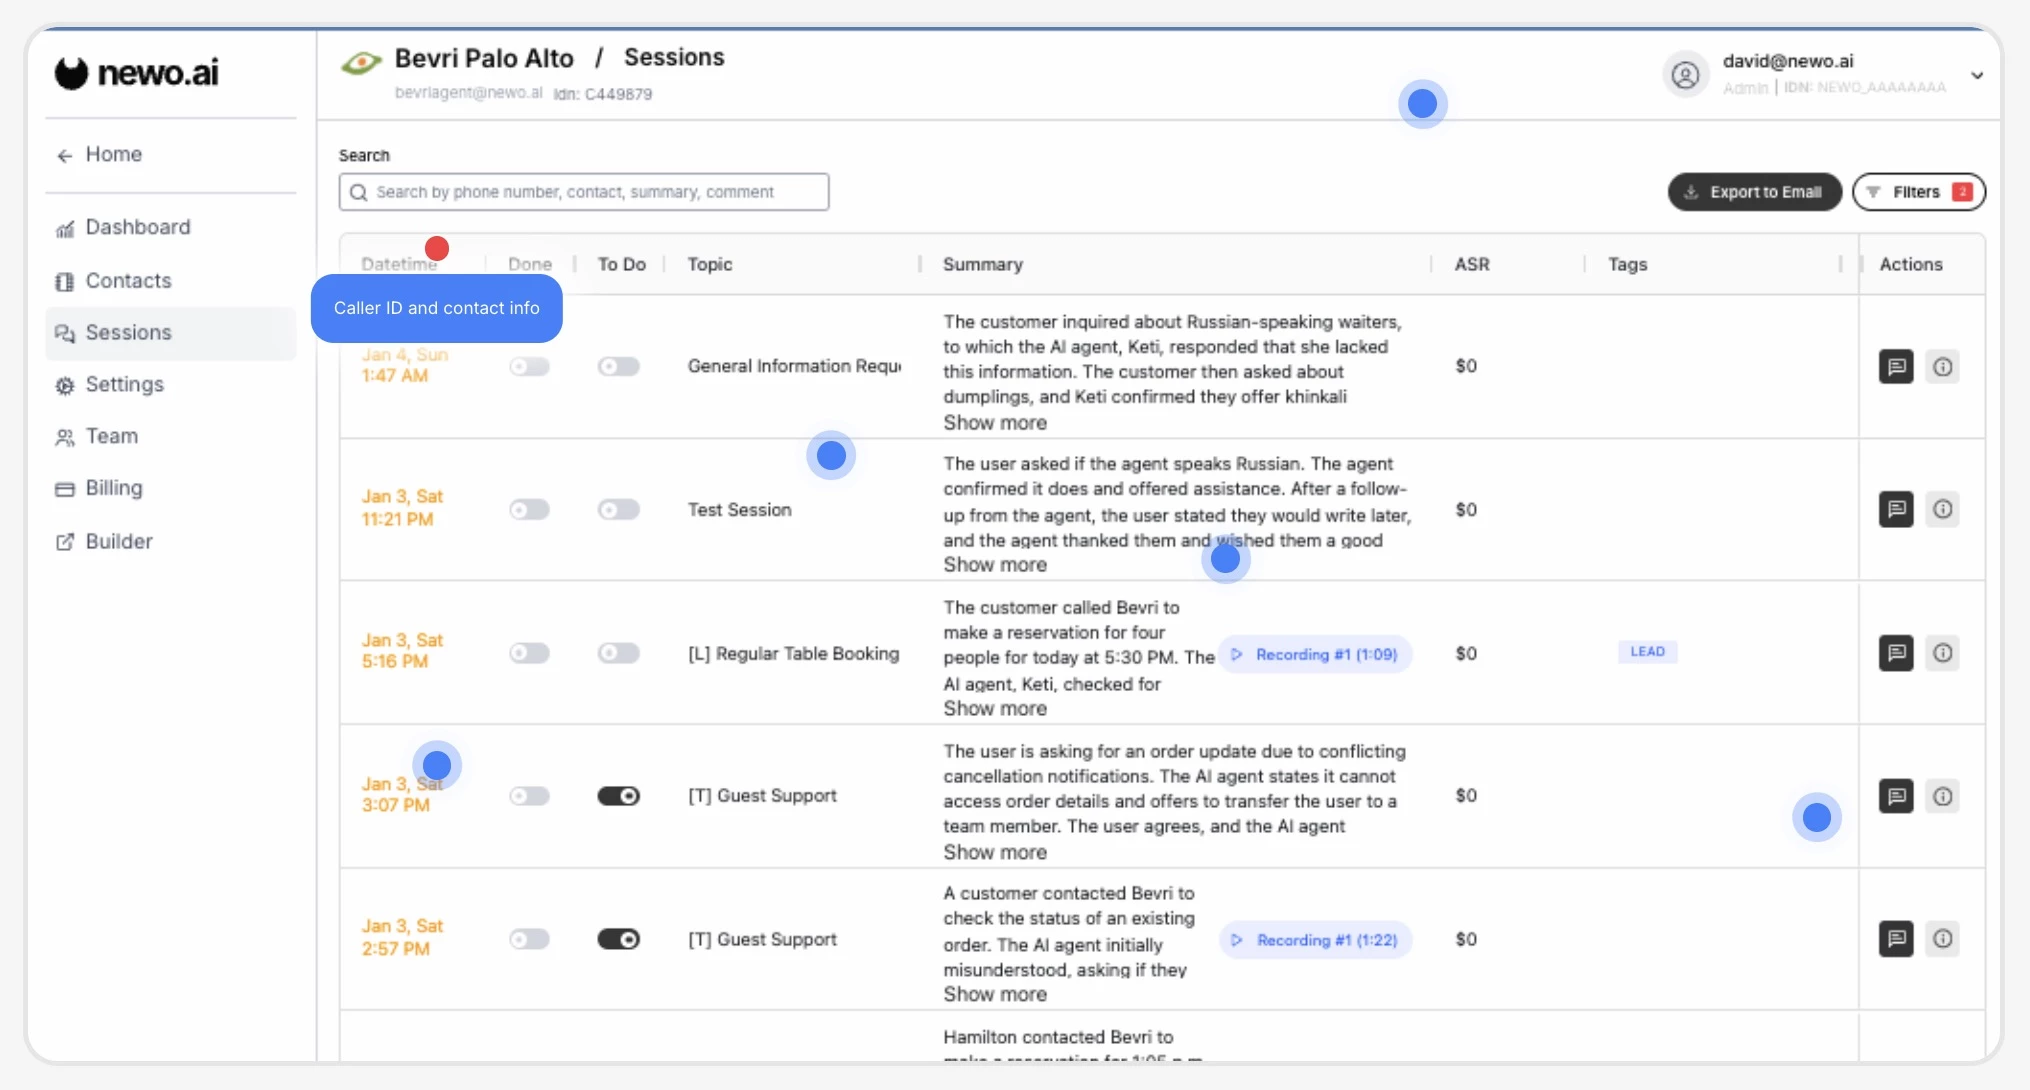Image resolution: width=2030 pixels, height=1090 pixels.
Task: Toggle To Do for Regular Table Booking row
Action: coord(619,653)
